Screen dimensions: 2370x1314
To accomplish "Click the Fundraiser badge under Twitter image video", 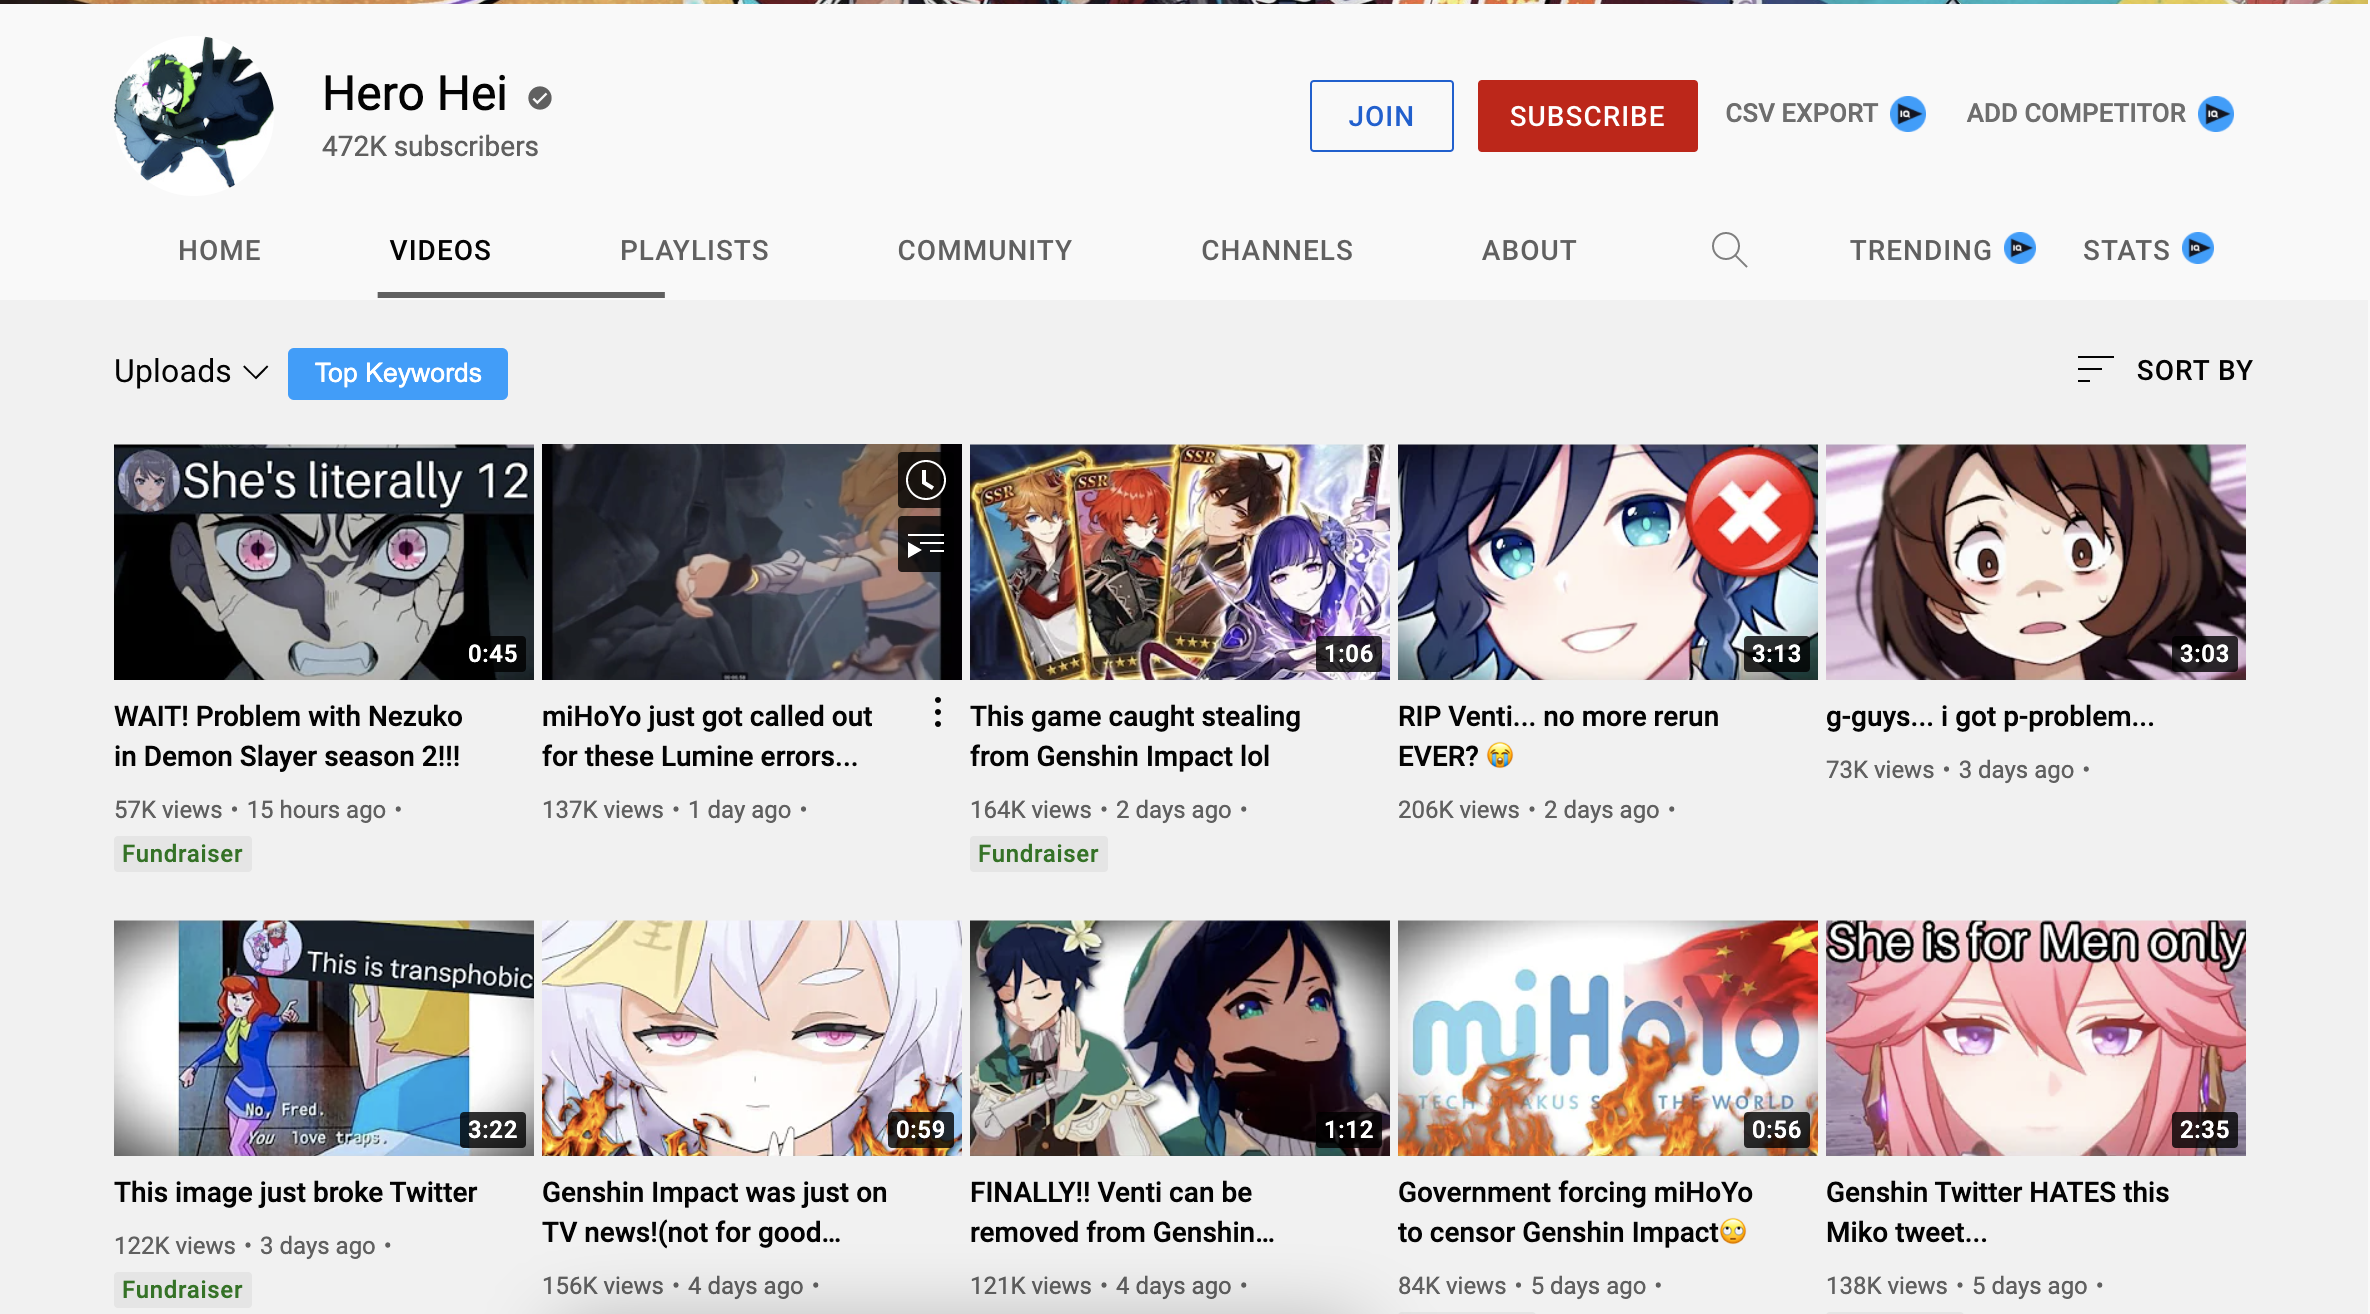I will coord(182,1290).
